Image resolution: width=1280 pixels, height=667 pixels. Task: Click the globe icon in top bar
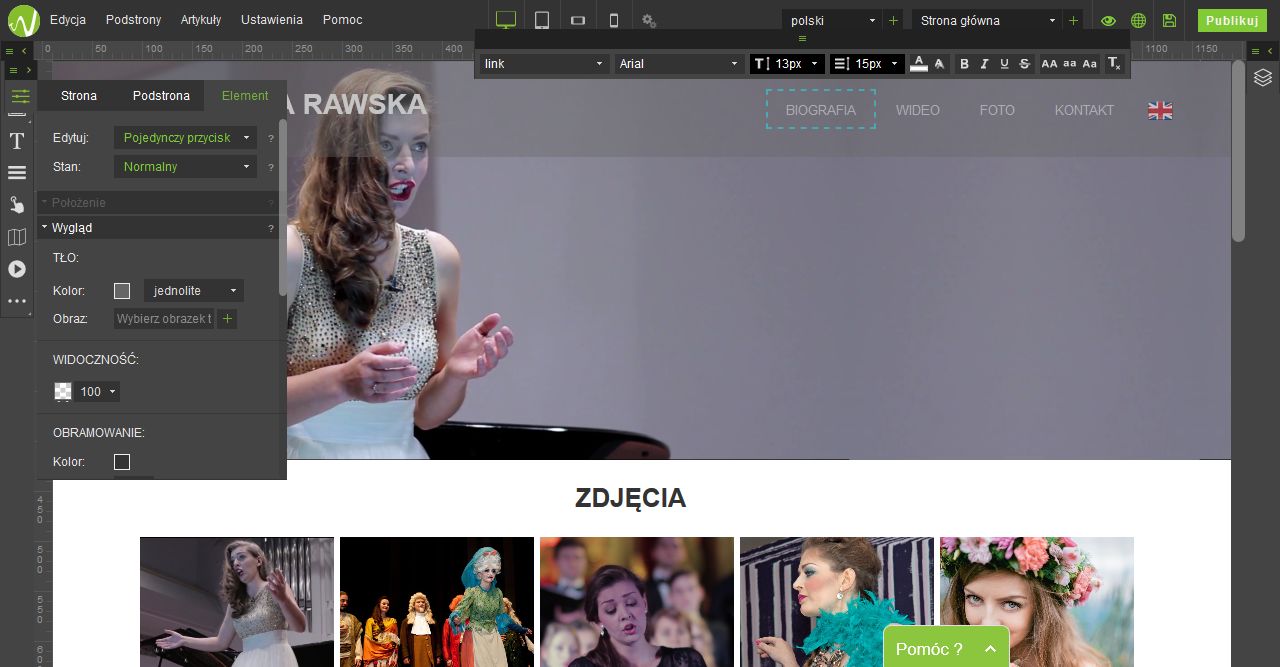click(1138, 20)
